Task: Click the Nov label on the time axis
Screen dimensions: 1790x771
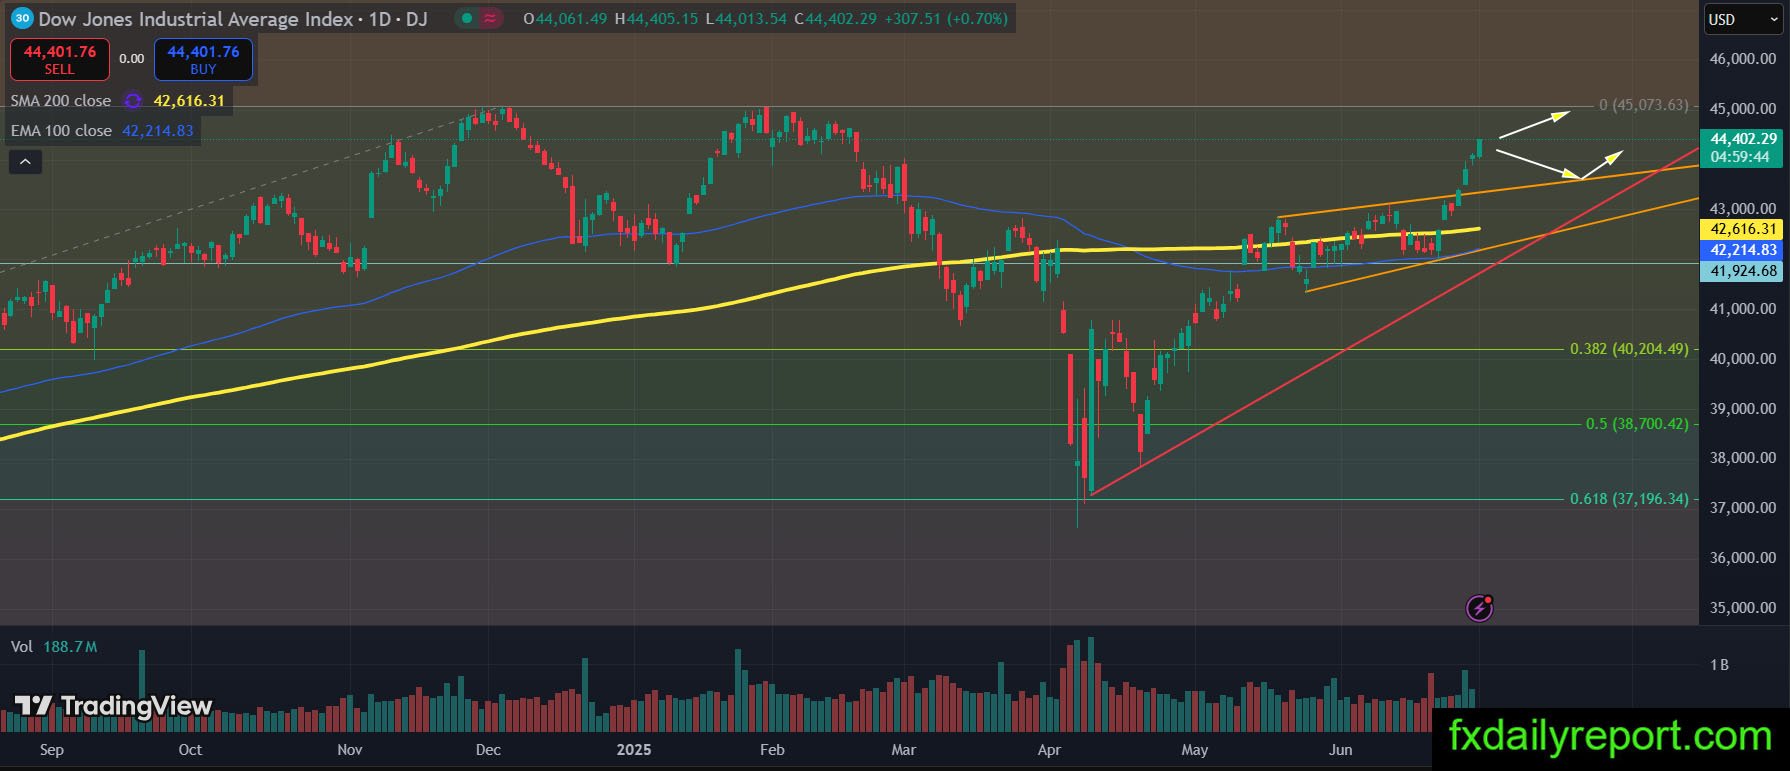Action: 350,750
